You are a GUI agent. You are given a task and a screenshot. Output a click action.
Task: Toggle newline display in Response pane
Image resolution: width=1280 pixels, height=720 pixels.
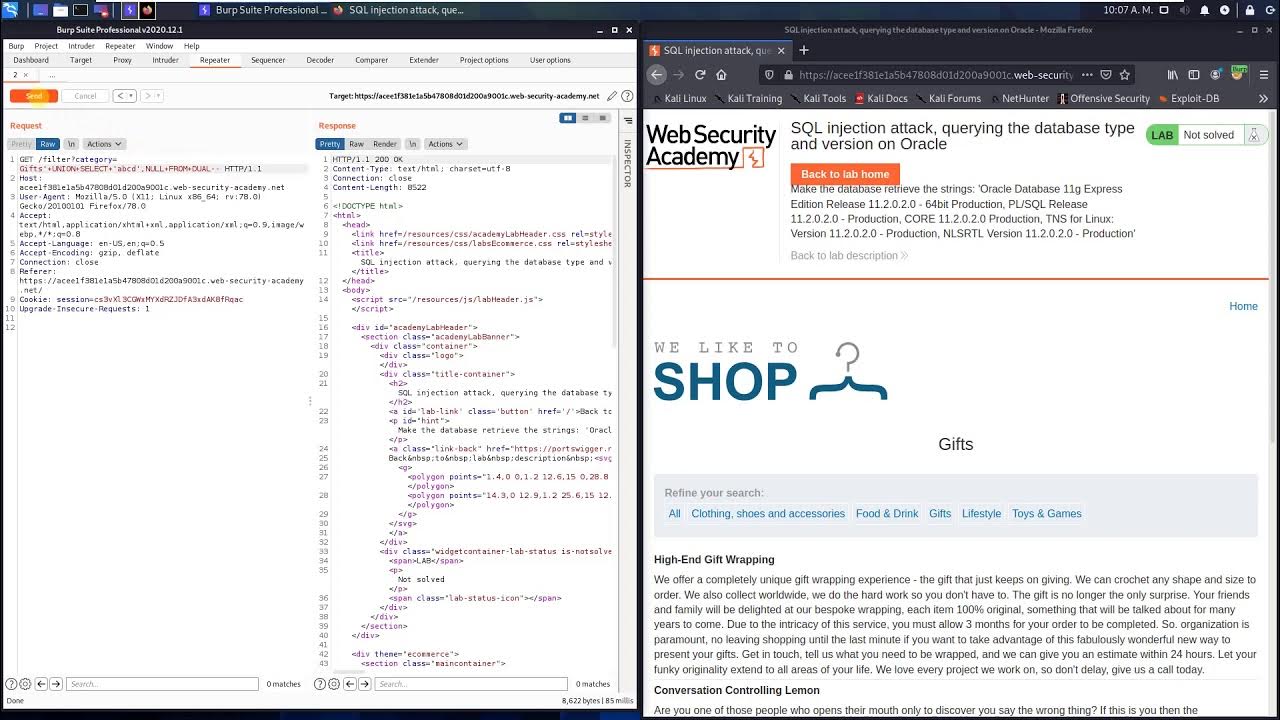coord(413,144)
